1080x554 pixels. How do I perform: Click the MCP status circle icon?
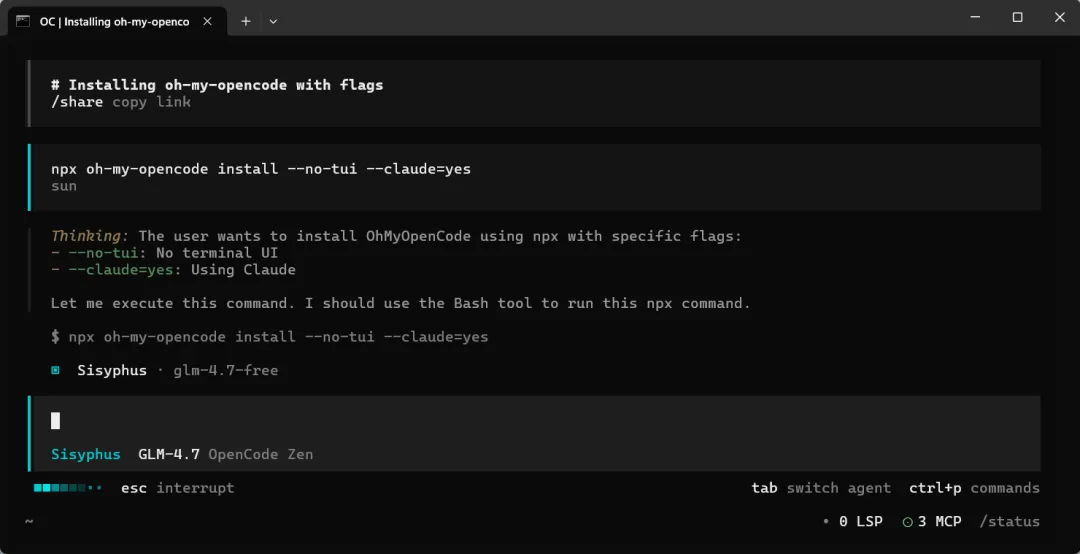(x=907, y=521)
